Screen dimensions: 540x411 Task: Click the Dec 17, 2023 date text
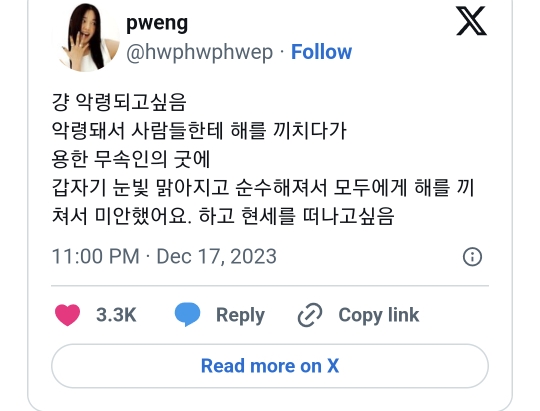click(217, 257)
